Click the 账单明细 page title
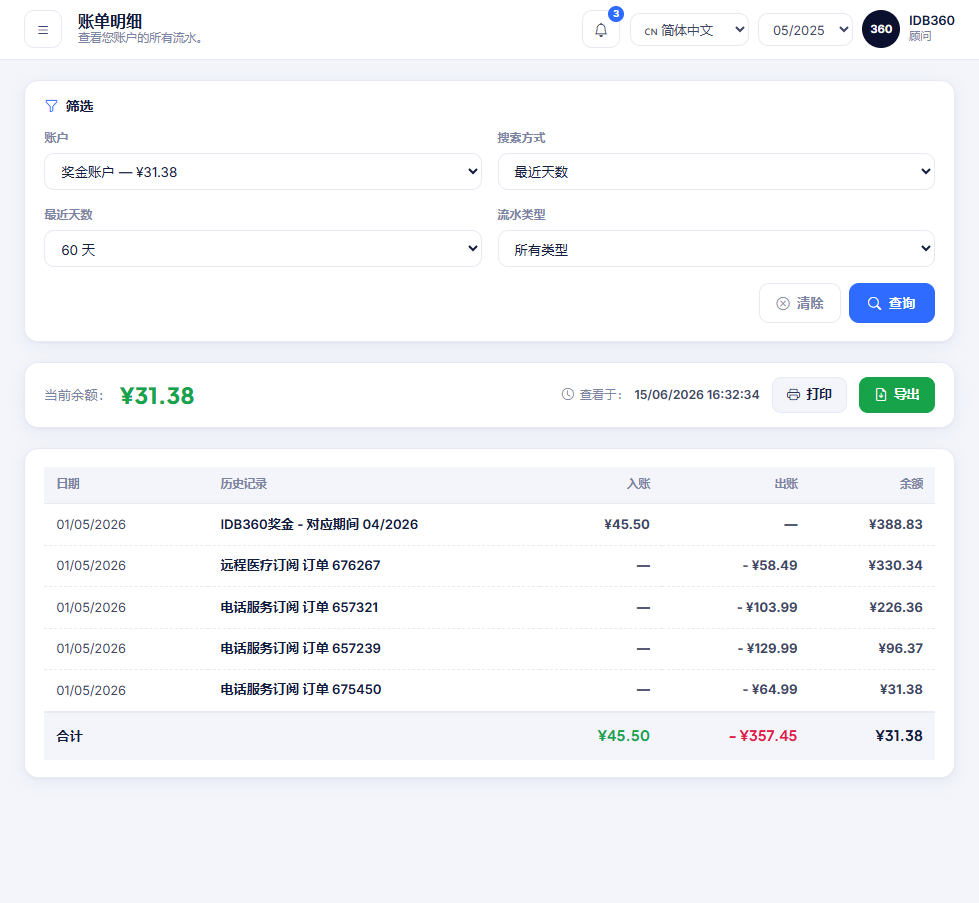979x903 pixels. tap(110, 21)
